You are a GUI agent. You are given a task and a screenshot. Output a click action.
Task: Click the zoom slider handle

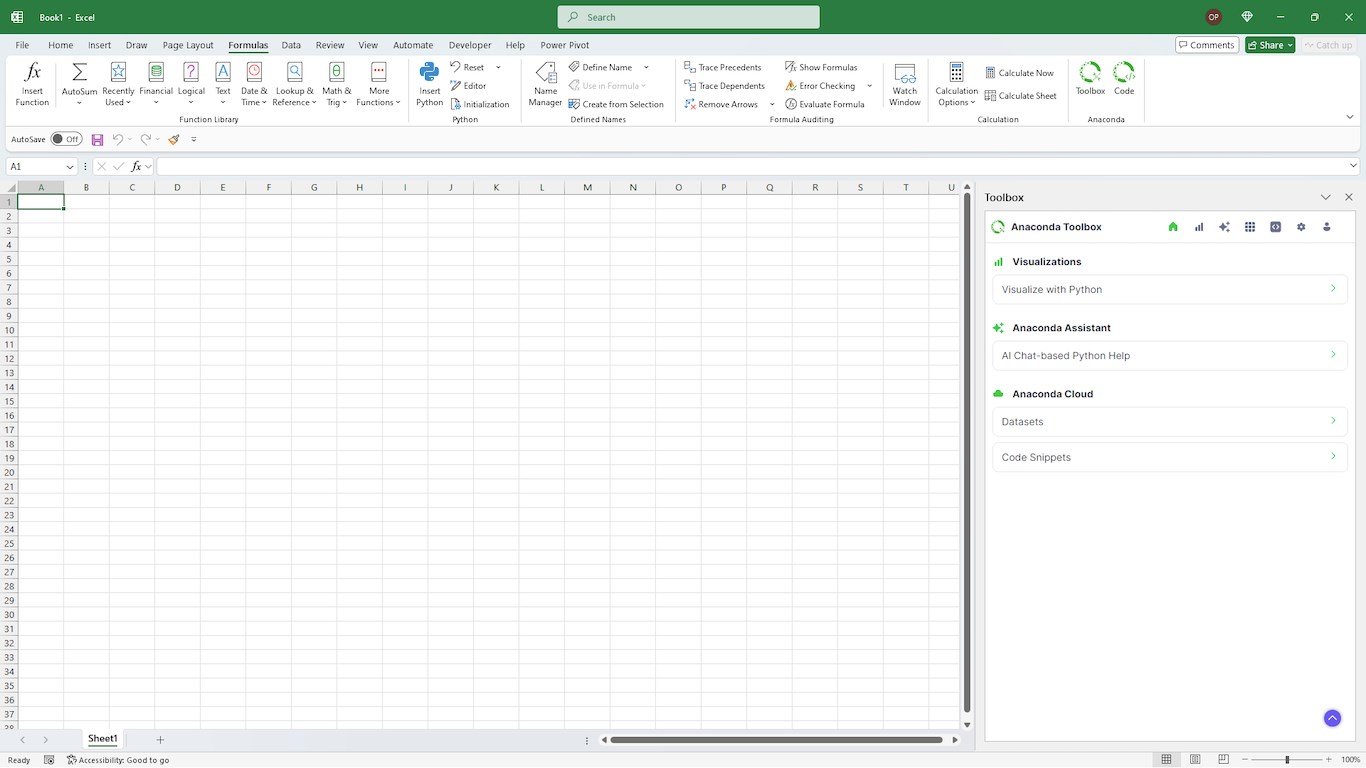1287,760
